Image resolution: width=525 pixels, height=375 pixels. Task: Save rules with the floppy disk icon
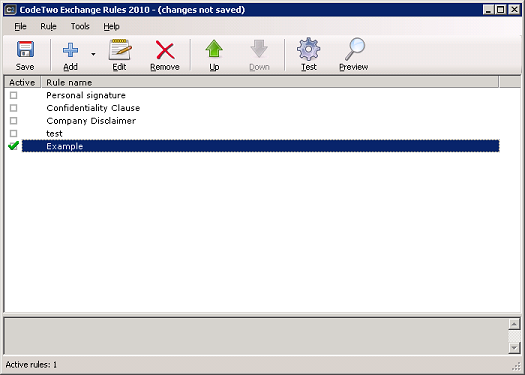[25, 55]
